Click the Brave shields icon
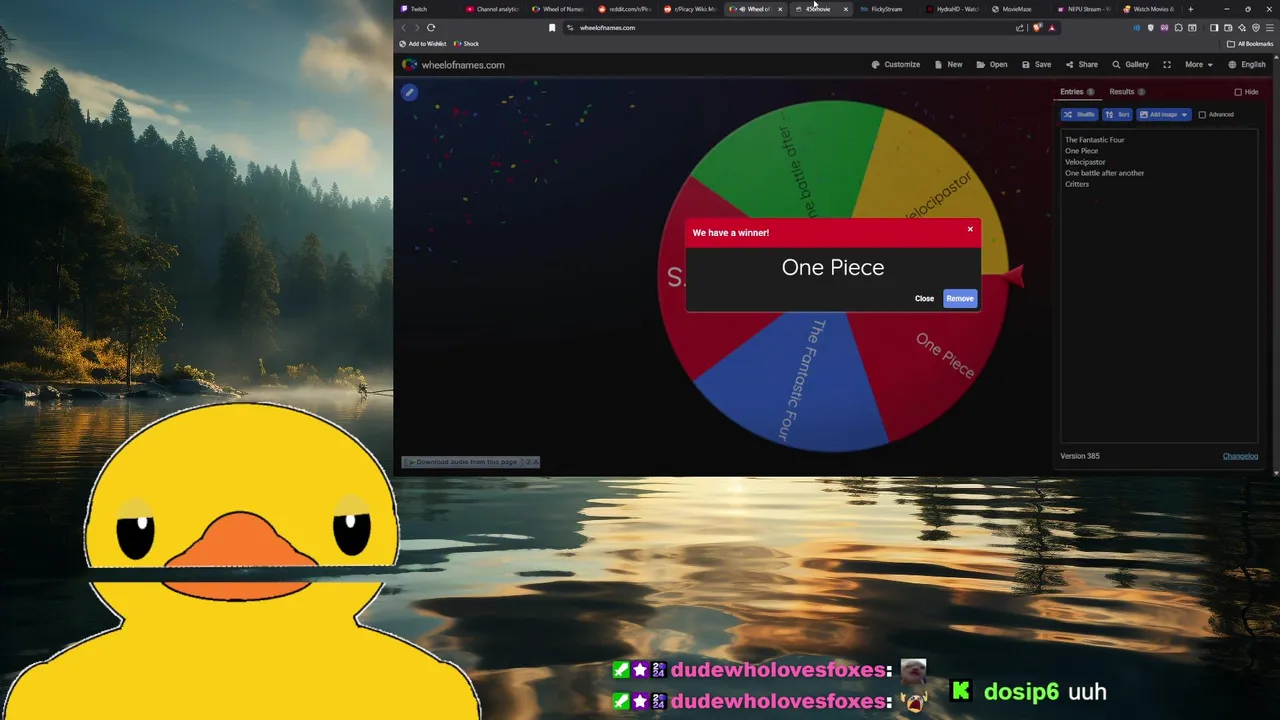The image size is (1280, 720). coord(1037,28)
